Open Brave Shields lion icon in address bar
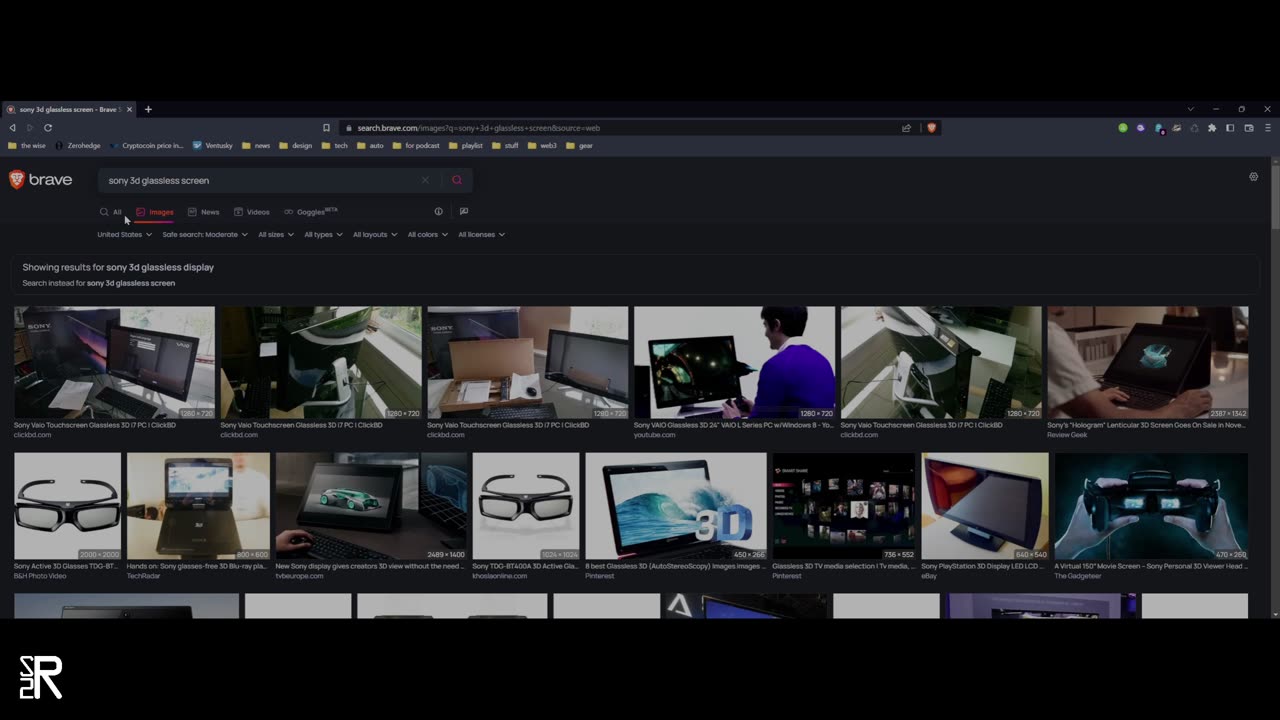The image size is (1280, 720). tap(931, 128)
